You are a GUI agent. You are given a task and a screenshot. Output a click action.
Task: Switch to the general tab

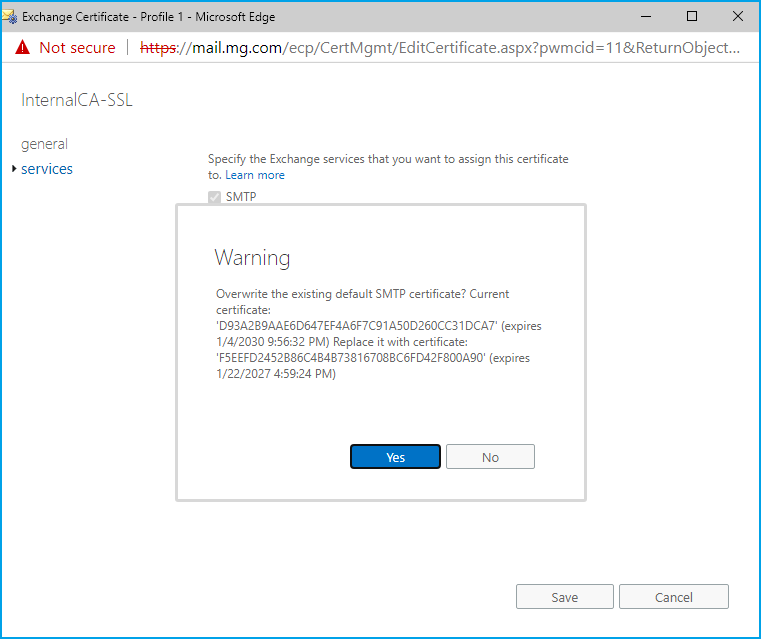point(44,144)
